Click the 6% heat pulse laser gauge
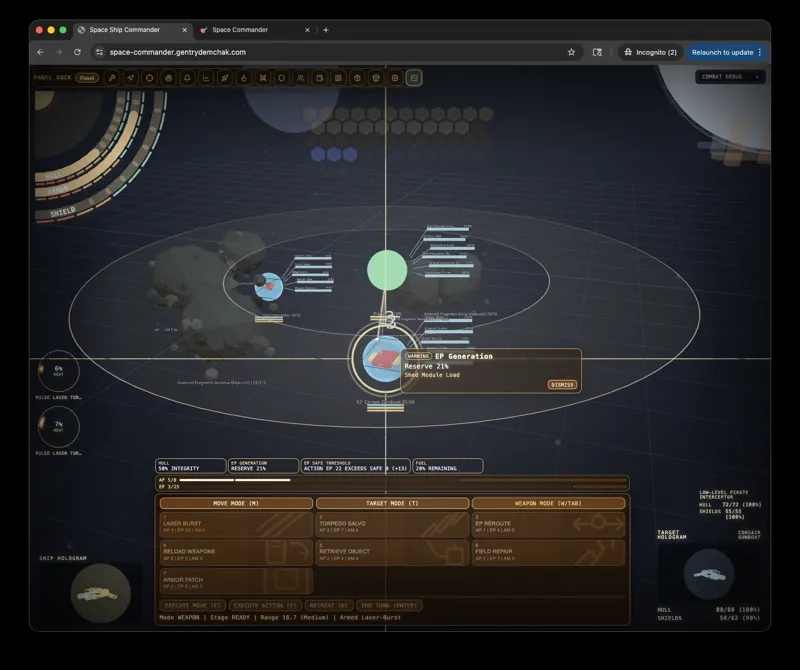Viewport: 800px width, 670px height. pos(59,370)
